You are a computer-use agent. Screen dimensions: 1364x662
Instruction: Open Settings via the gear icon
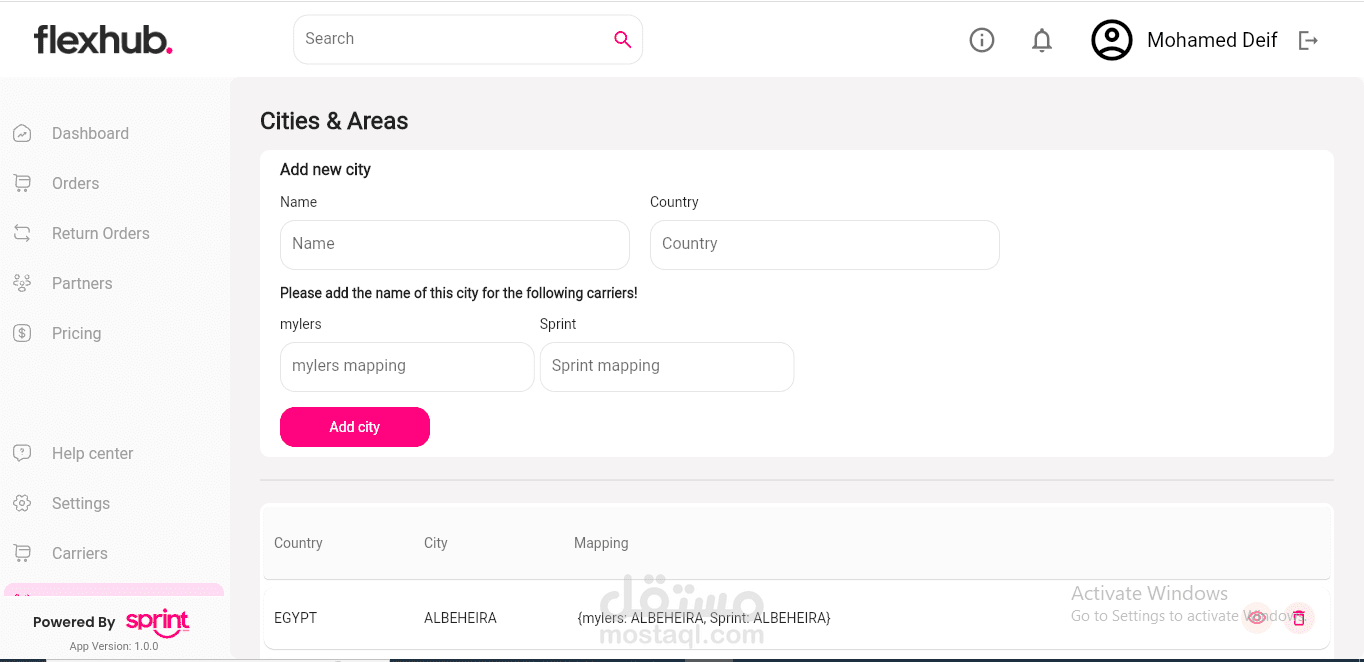click(x=22, y=503)
